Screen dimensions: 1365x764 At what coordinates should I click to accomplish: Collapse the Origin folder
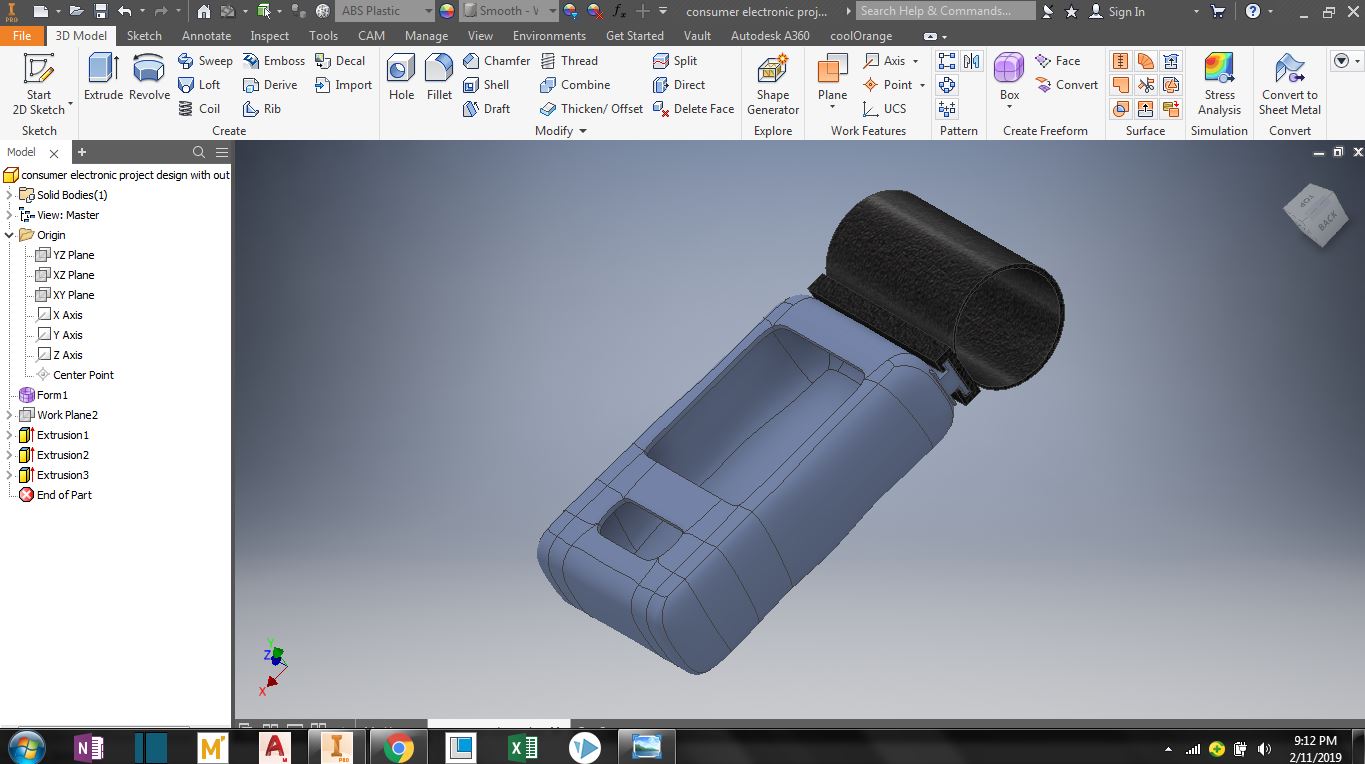tap(10, 235)
